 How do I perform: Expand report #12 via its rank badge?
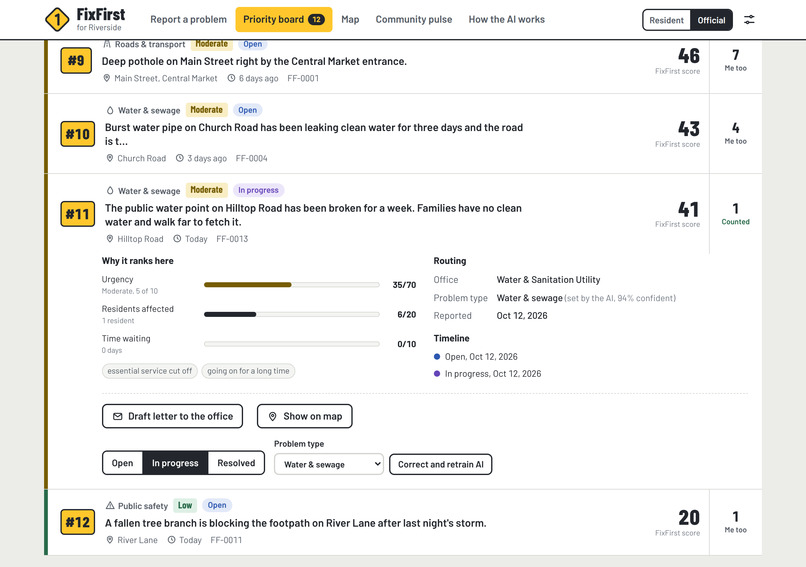coord(78,522)
